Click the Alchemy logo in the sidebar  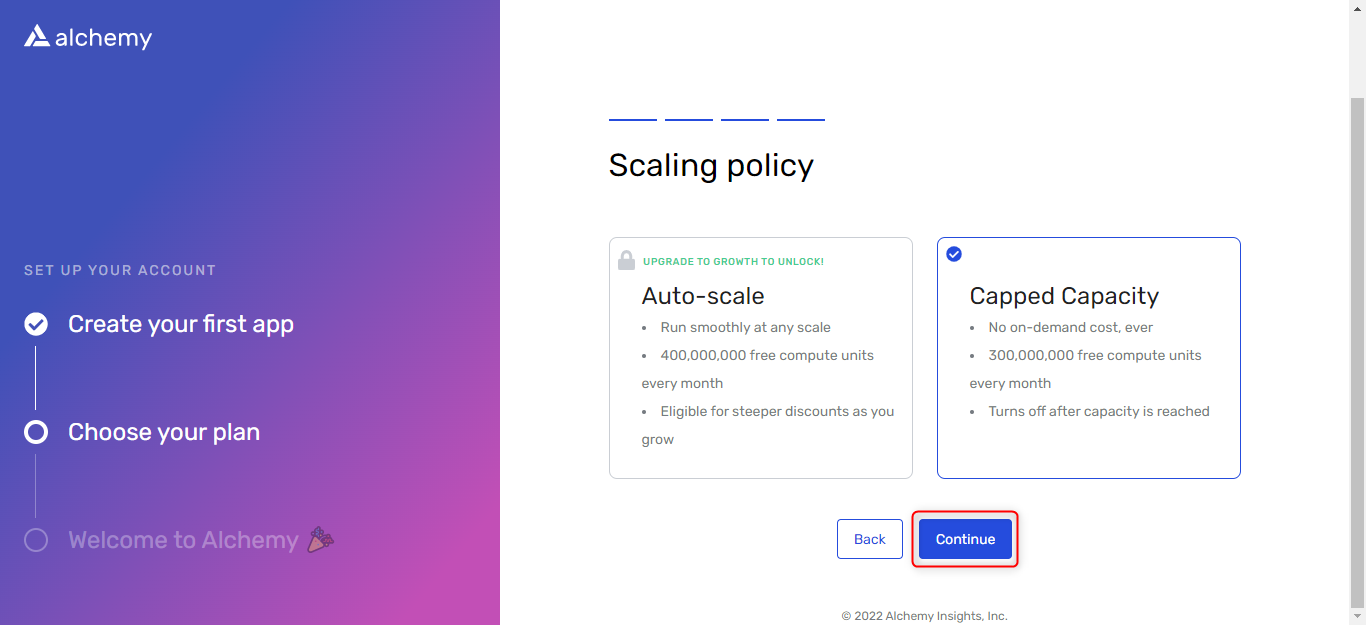[x=88, y=38]
